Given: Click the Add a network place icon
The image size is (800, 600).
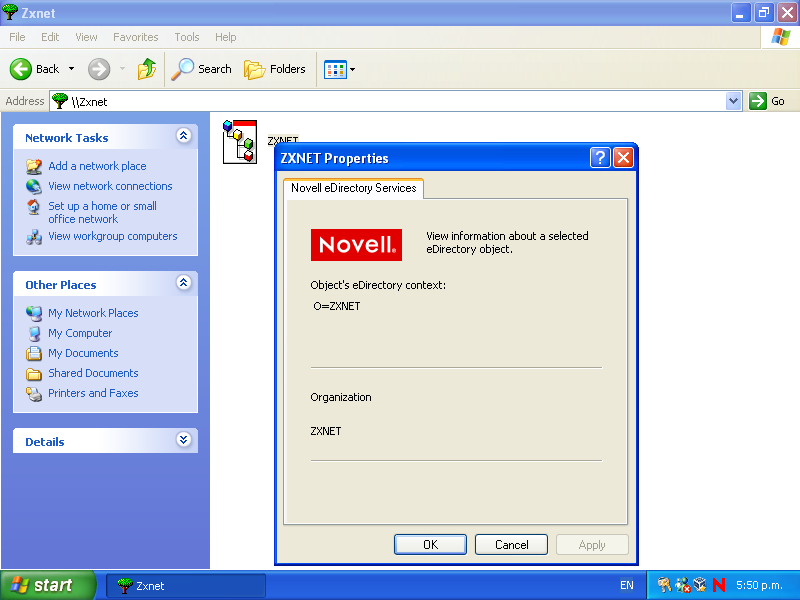Looking at the screenshot, I should click(34, 166).
